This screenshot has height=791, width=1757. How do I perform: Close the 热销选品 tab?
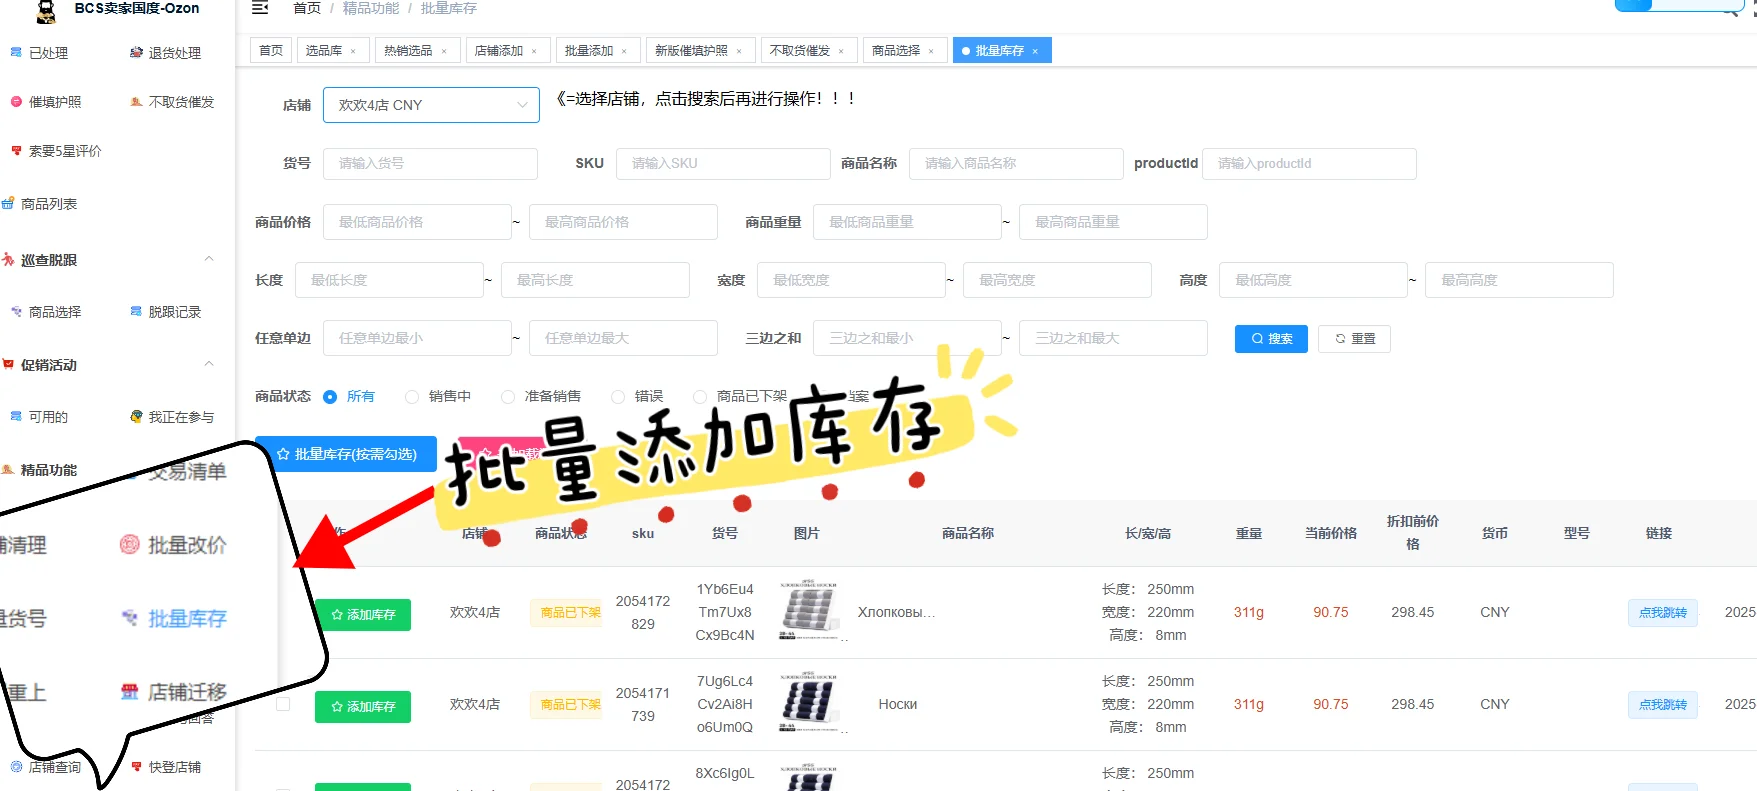click(444, 51)
